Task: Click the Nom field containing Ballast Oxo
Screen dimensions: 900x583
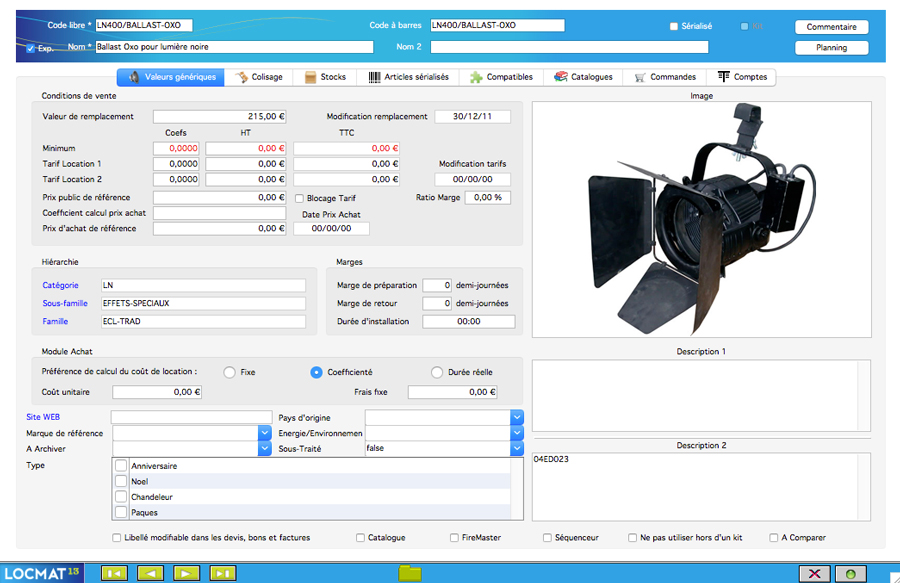Action: click(234, 47)
